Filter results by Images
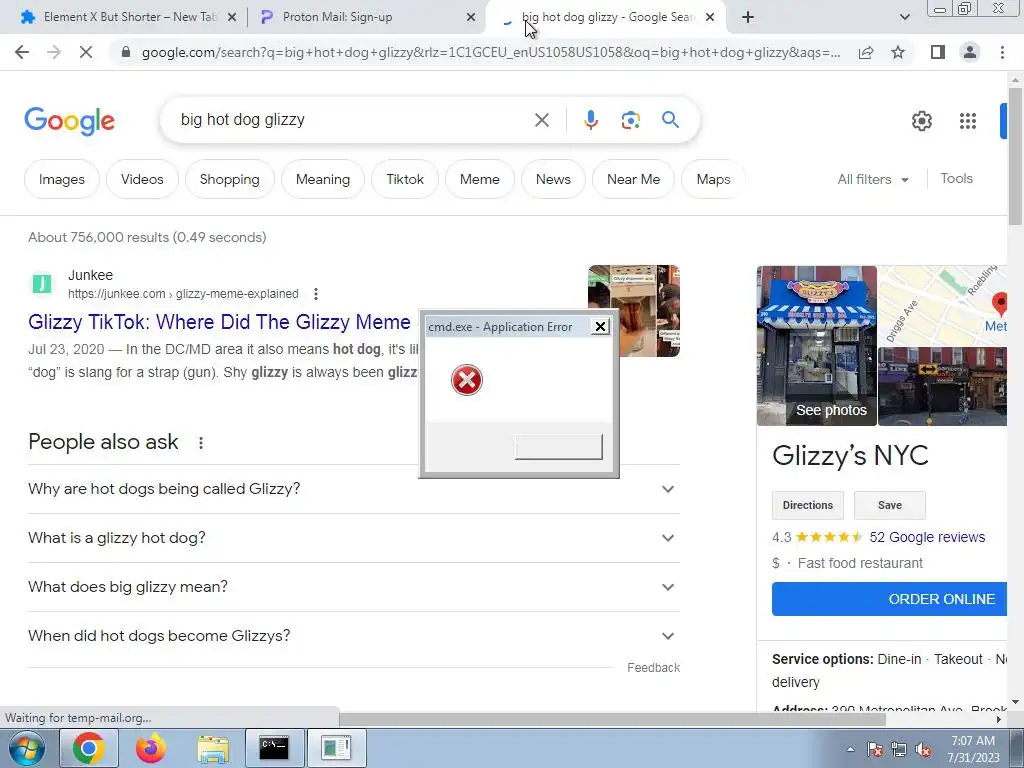Screen dimensions: 1024x768 point(61,180)
